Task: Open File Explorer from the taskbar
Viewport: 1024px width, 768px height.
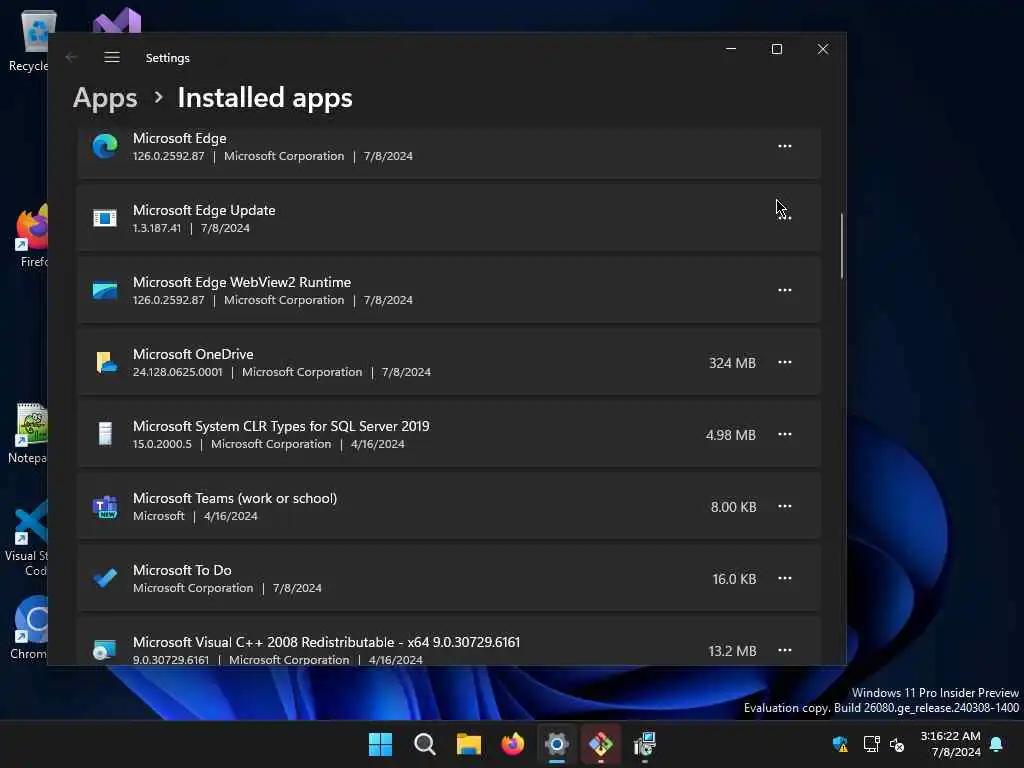Action: click(x=468, y=744)
